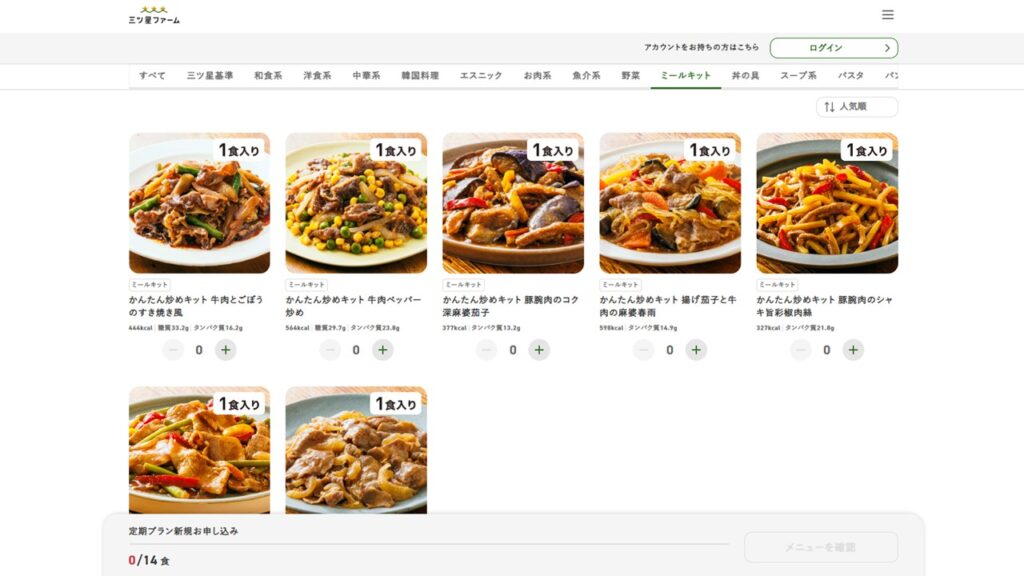This screenshot has width=1024, height=576.
Task: Click plus for 豚腕肉のシャキ旨彩椒肉絲
Action: (x=853, y=350)
